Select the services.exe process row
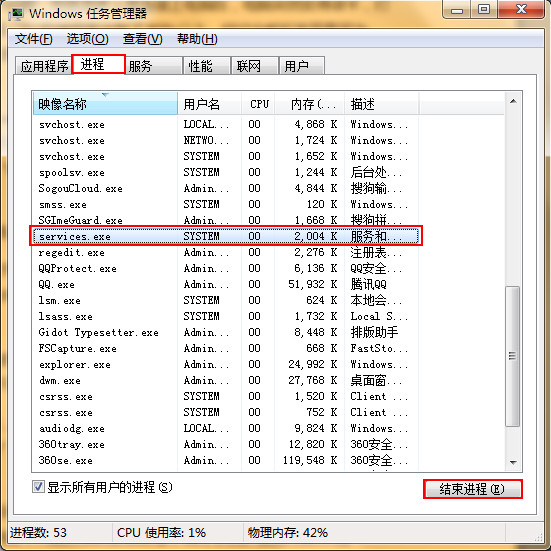This screenshot has height=551, width=551. pos(226,236)
